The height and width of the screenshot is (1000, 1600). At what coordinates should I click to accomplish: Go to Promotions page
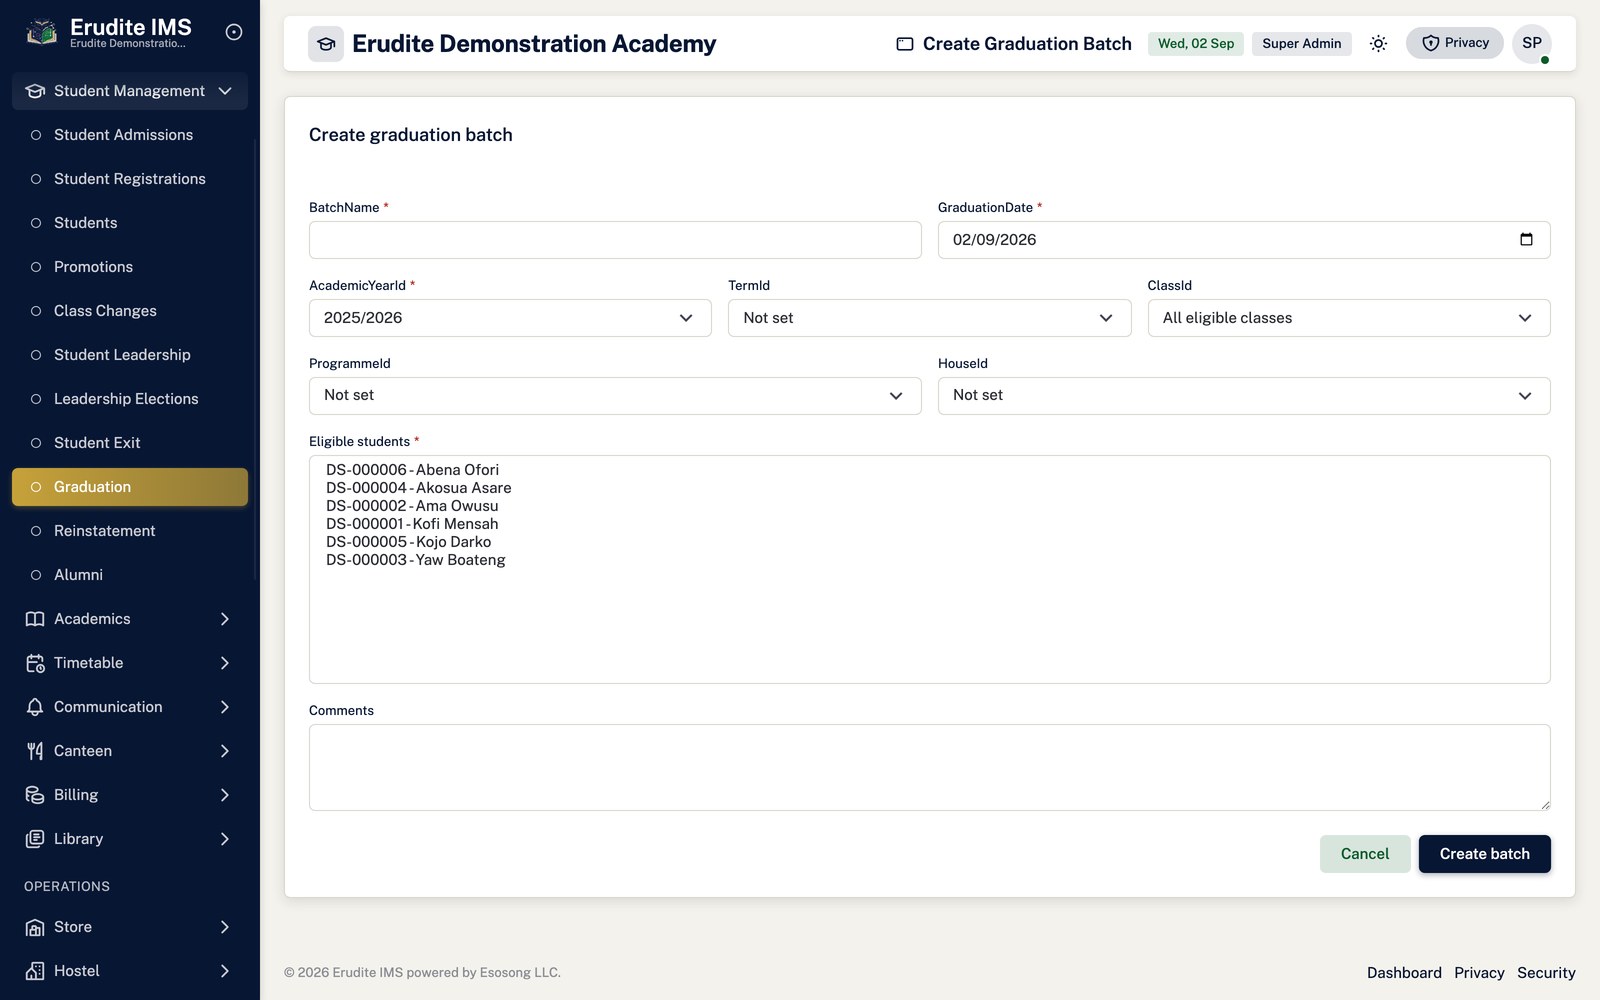(130, 267)
